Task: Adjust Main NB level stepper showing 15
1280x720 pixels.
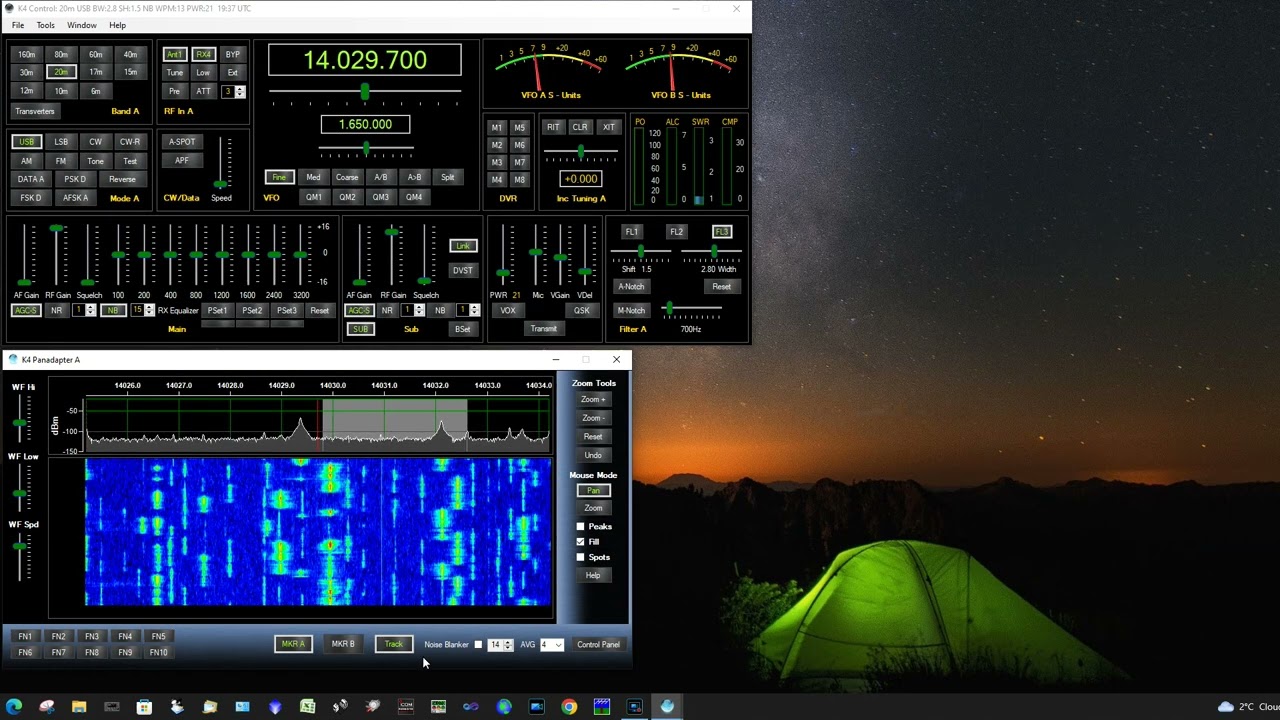Action: 149,310
